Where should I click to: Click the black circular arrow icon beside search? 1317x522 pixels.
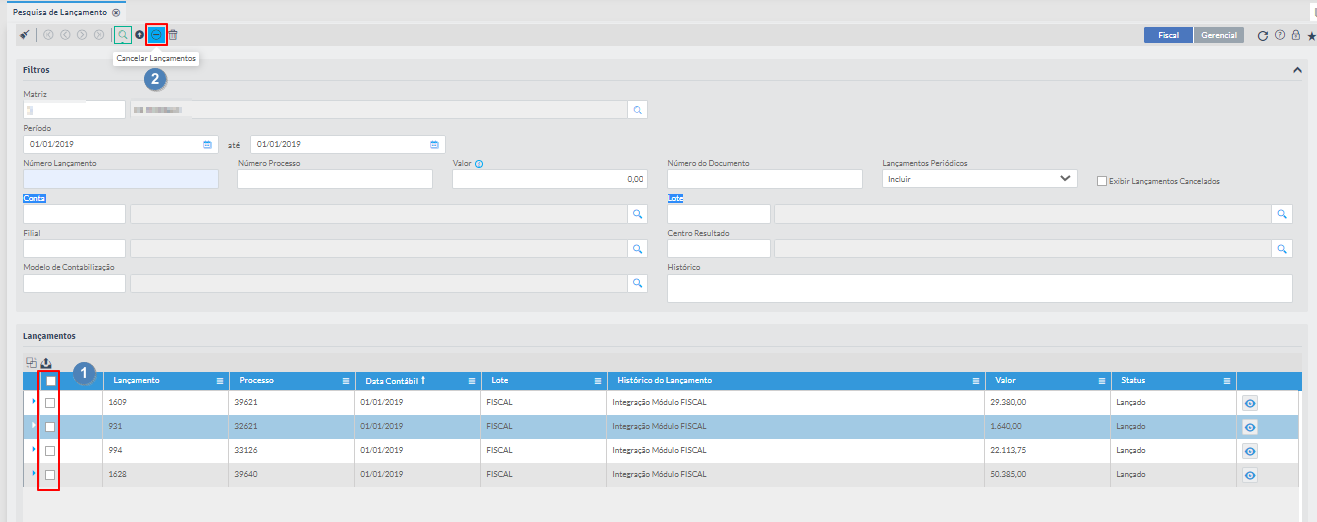click(x=140, y=35)
